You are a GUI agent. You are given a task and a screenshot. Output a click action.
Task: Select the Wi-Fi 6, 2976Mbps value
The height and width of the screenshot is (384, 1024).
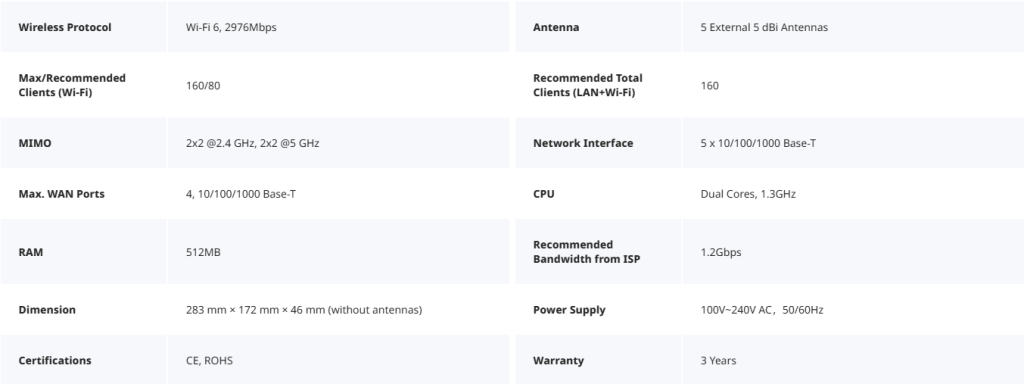point(231,27)
